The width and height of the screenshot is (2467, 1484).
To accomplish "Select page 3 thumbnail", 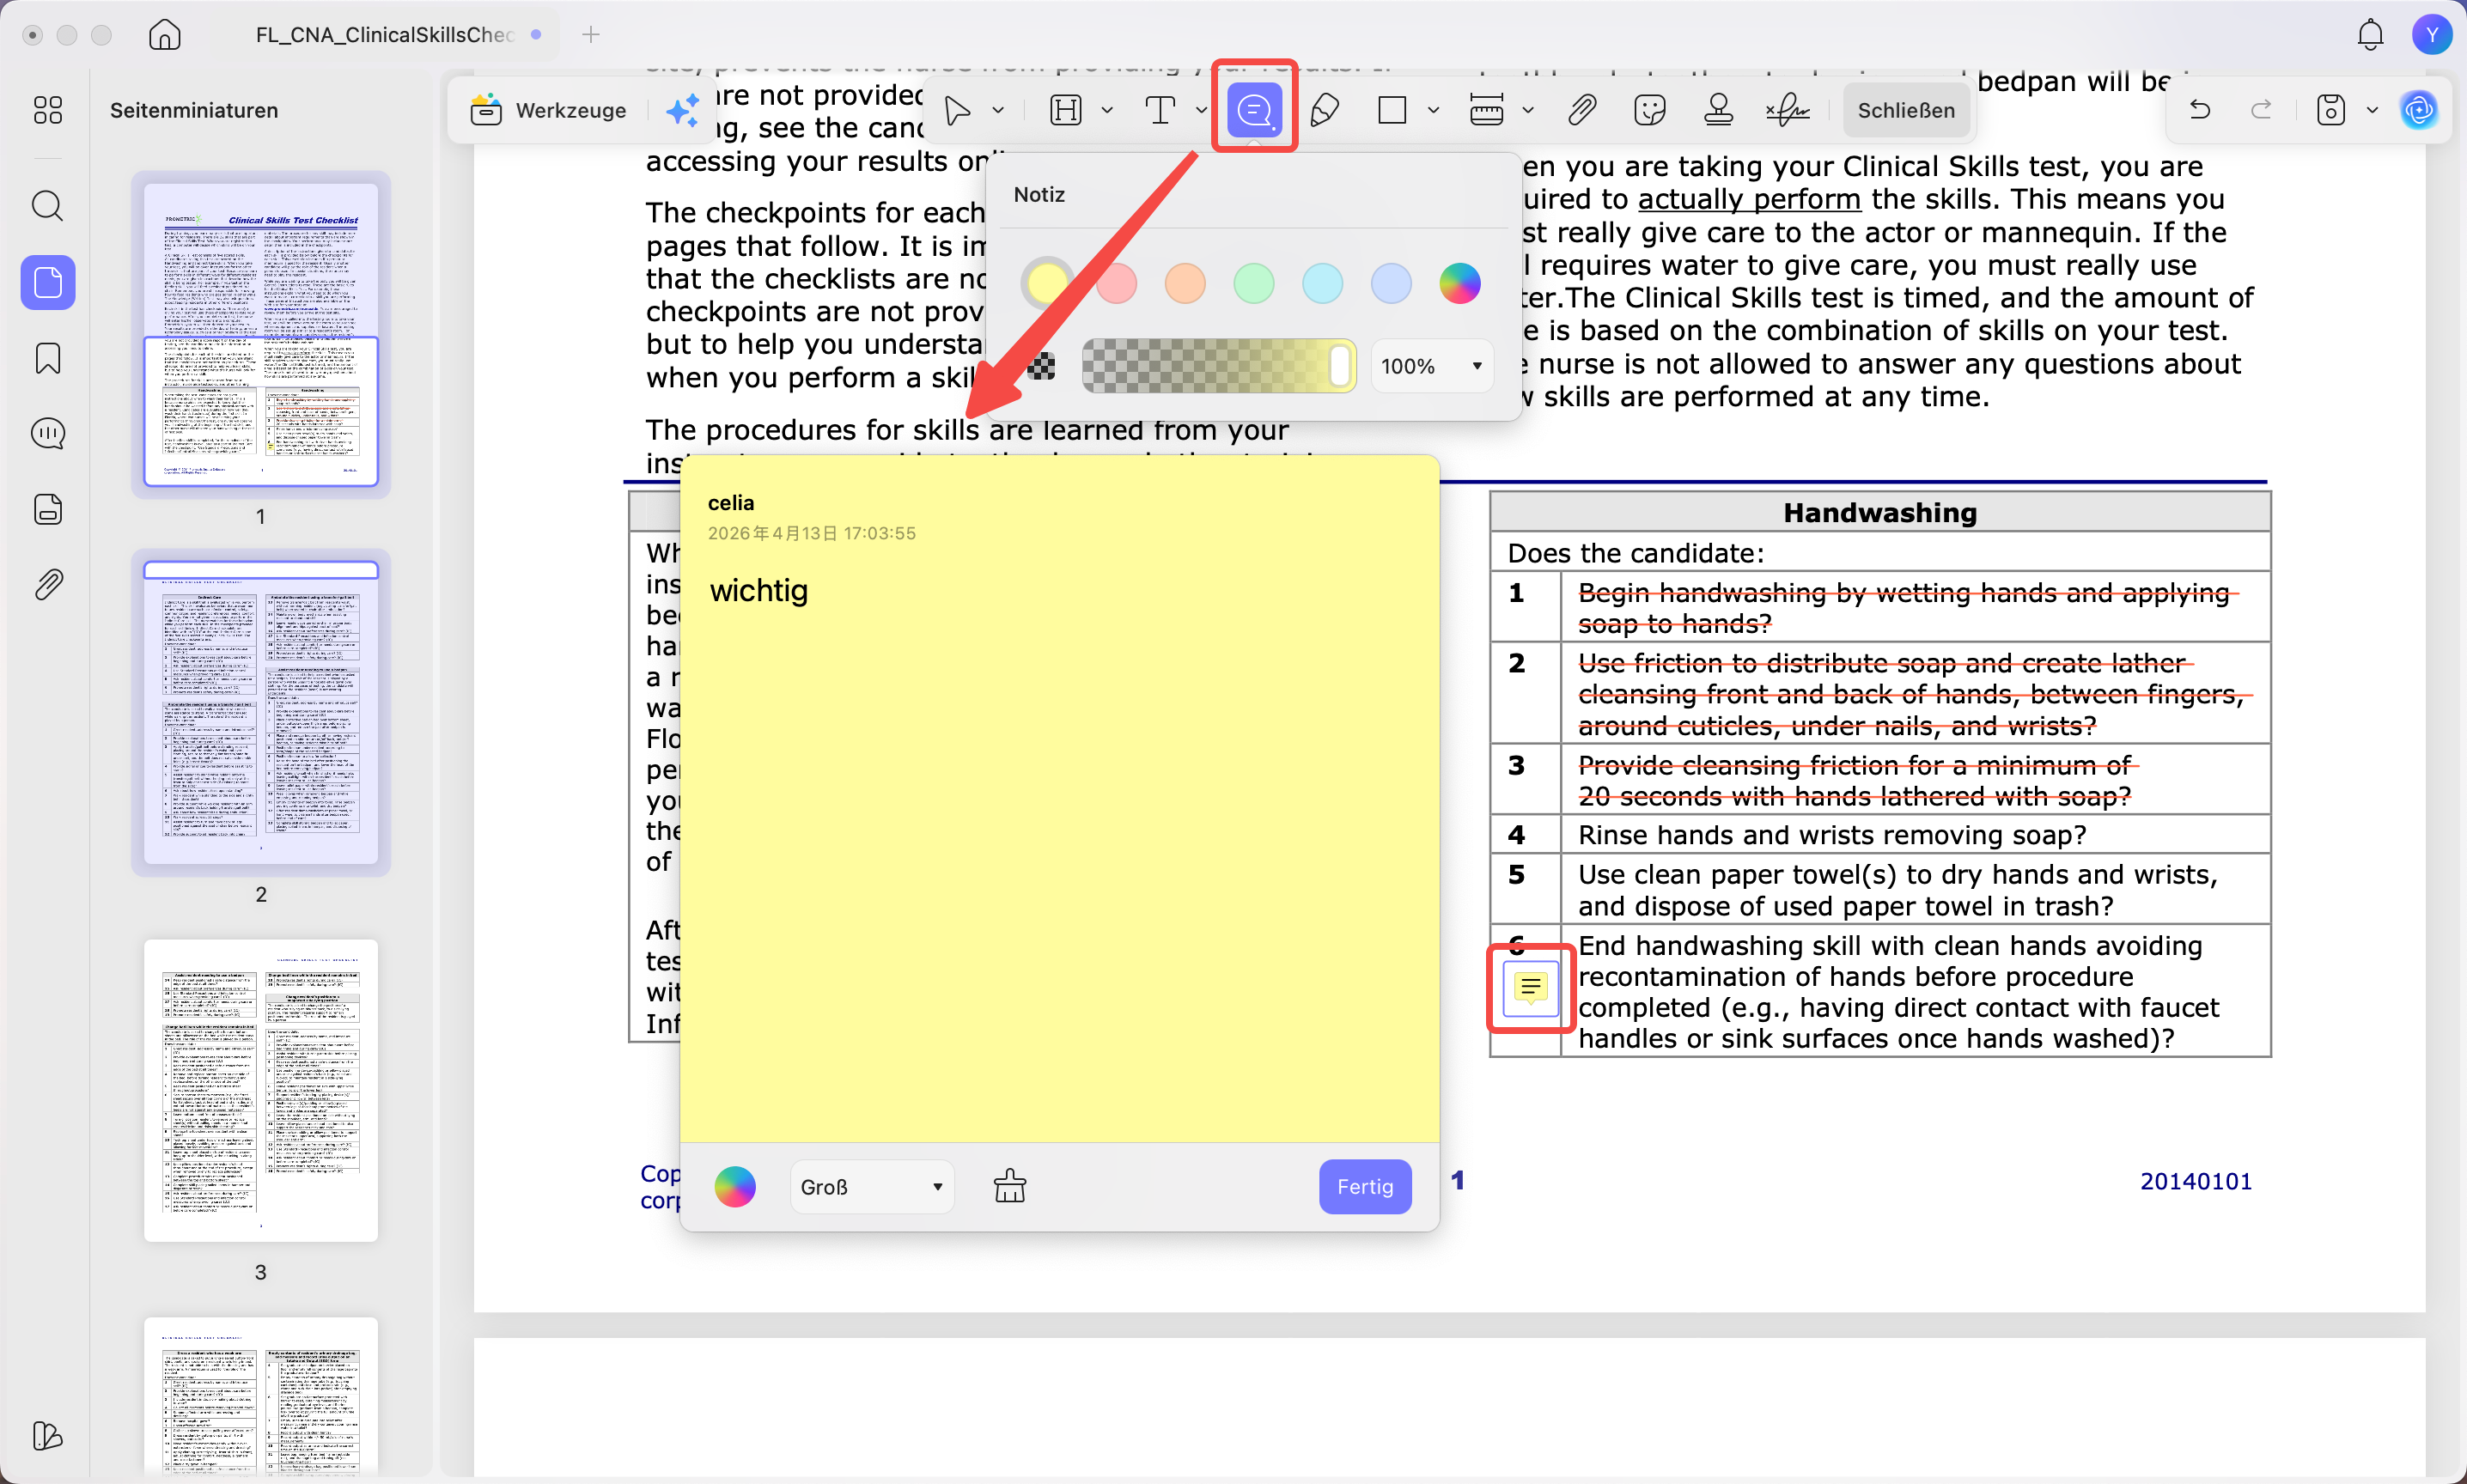I will [x=261, y=1090].
